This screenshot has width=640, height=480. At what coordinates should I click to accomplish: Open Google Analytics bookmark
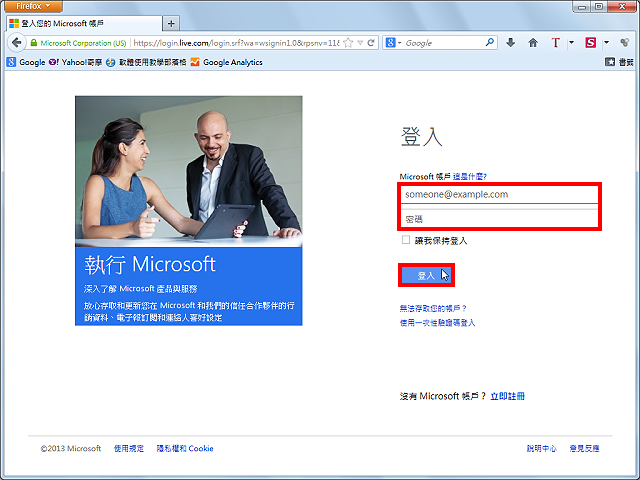(x=227, y=62)
